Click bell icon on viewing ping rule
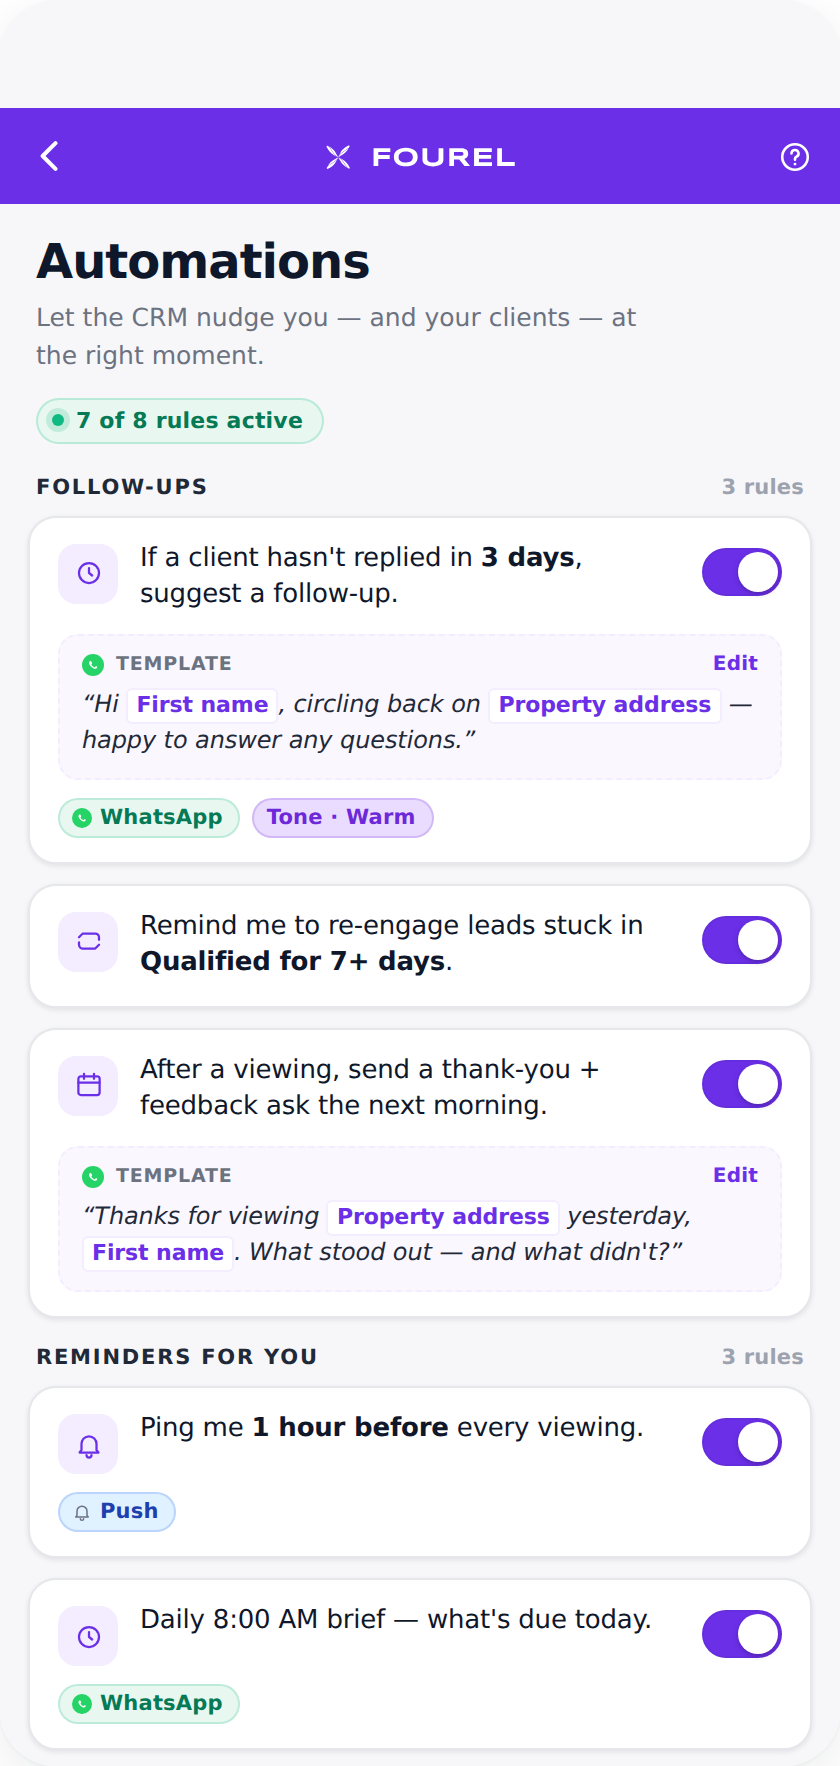This screenshot has height=1766, width=840. tap(89, 1445)
